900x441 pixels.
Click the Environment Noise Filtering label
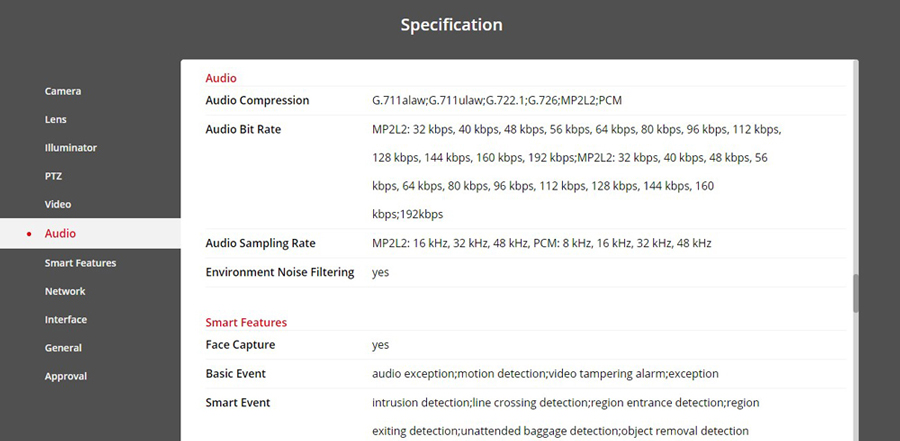point(280,272)
